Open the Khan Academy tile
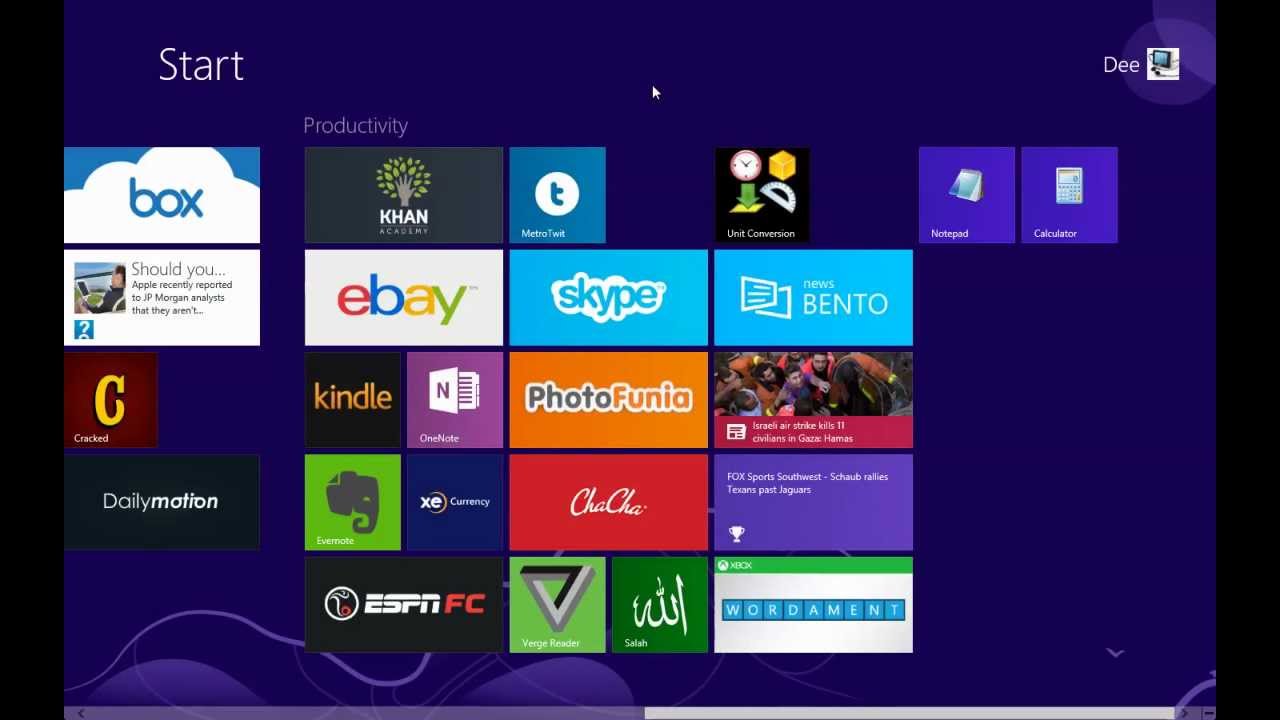 click(404, 195)
